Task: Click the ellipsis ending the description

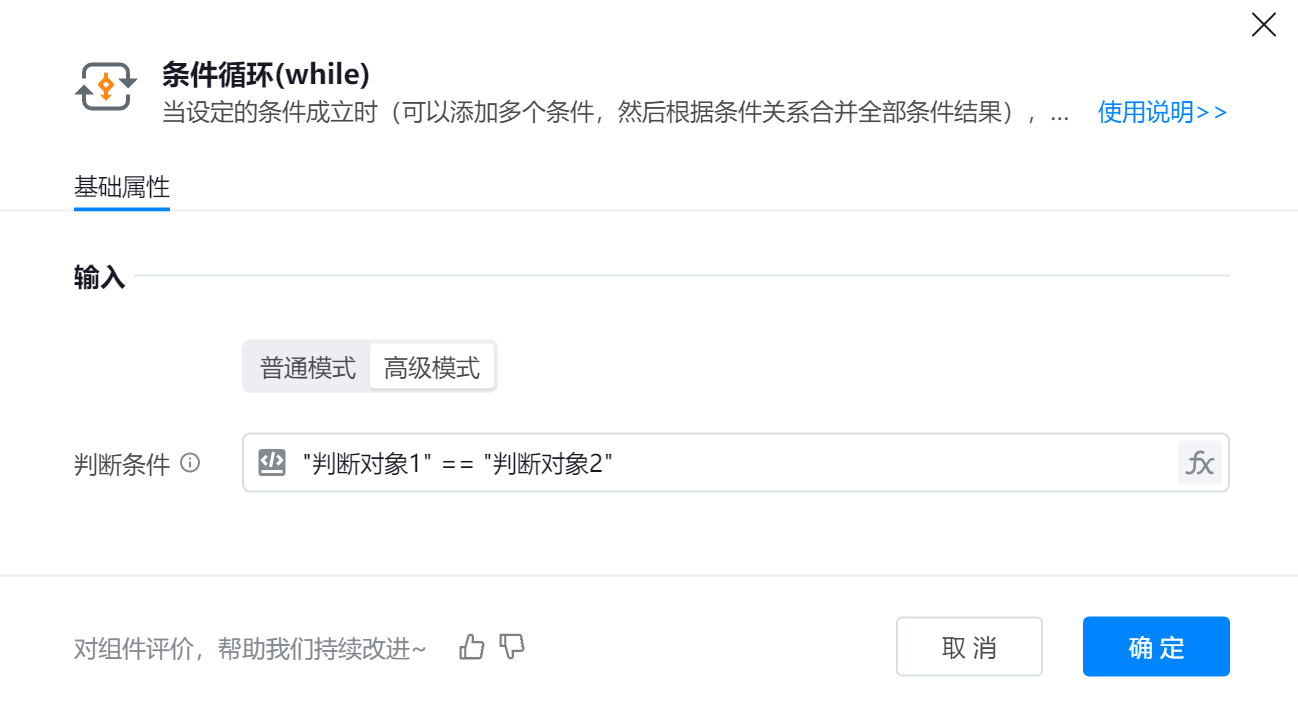Action: [x=1060, y=114]
